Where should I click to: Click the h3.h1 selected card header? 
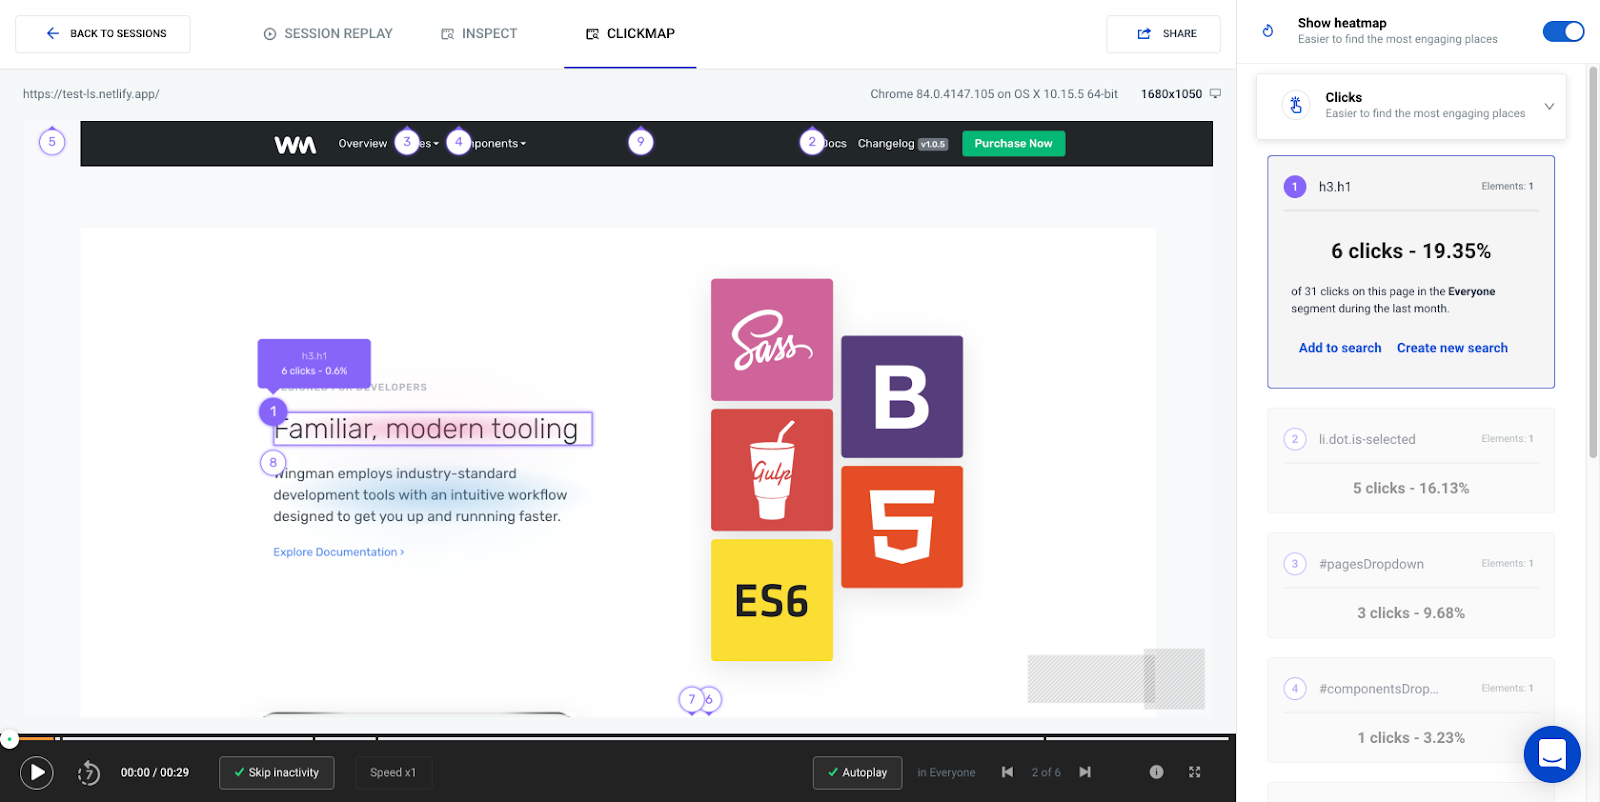(x=1411, y=186)
